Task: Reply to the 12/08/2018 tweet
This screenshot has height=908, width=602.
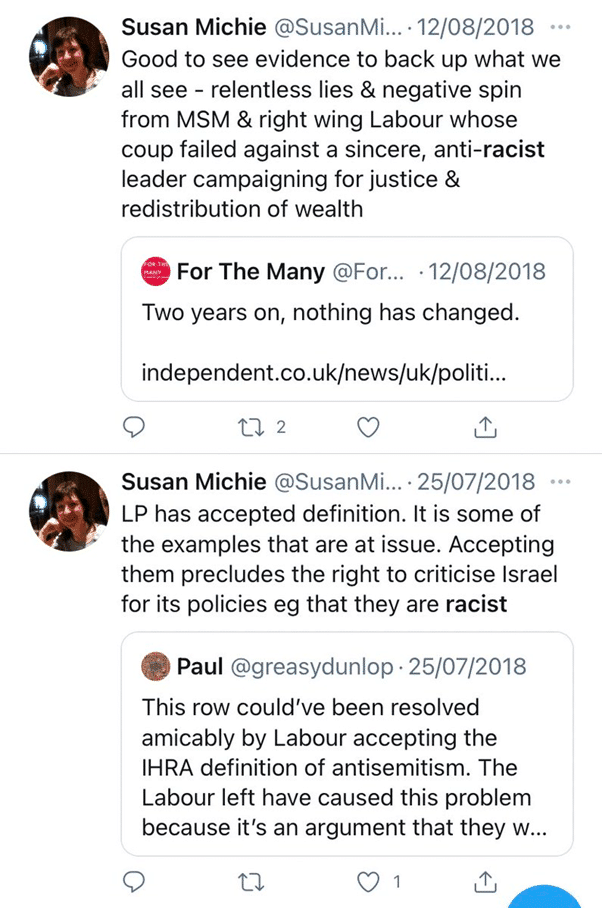Action: pyautogui.click(x=134, y=428)
